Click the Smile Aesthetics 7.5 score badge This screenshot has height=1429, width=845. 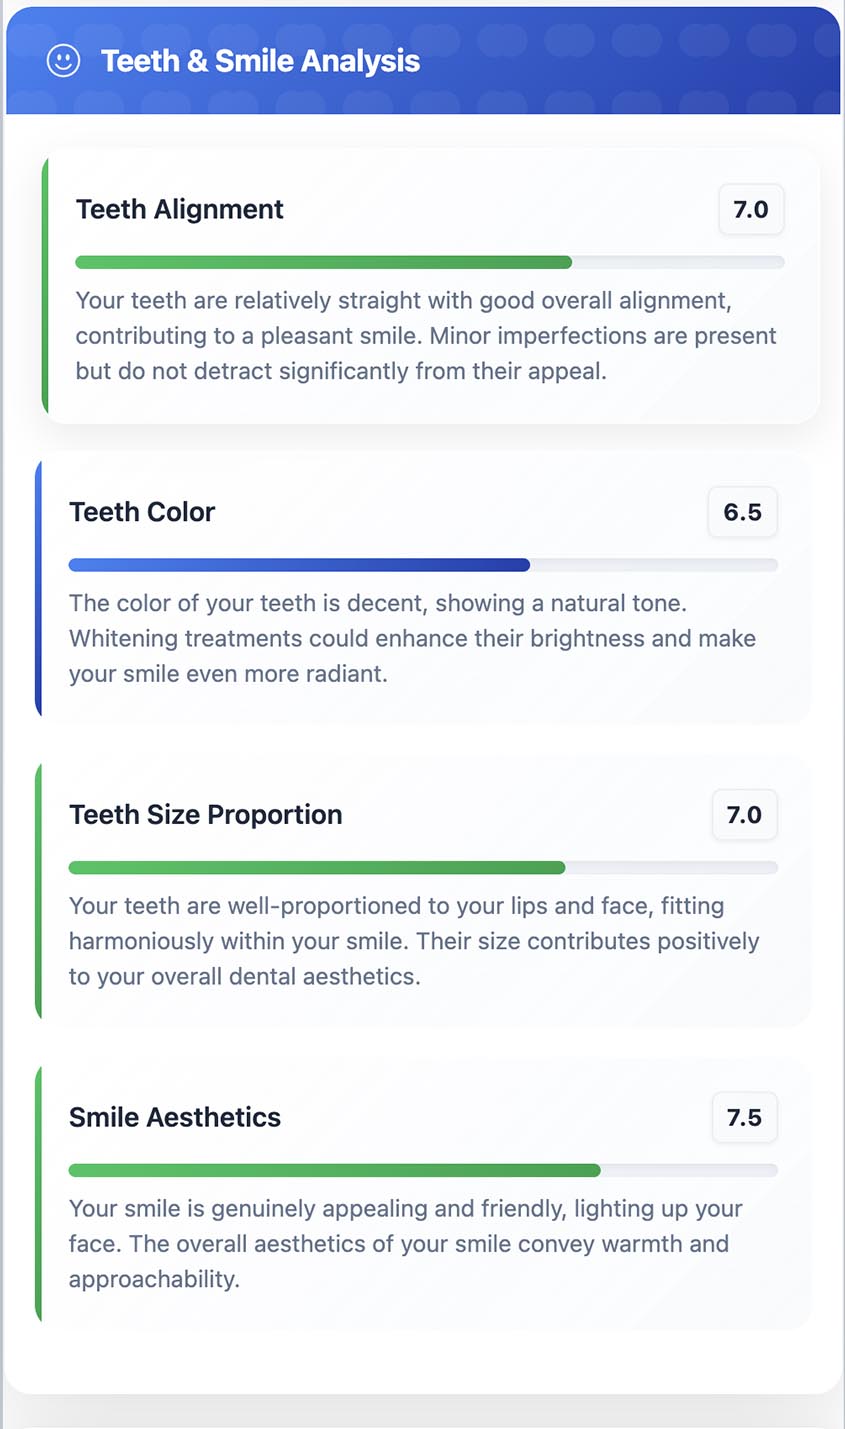pos(744,1117)
